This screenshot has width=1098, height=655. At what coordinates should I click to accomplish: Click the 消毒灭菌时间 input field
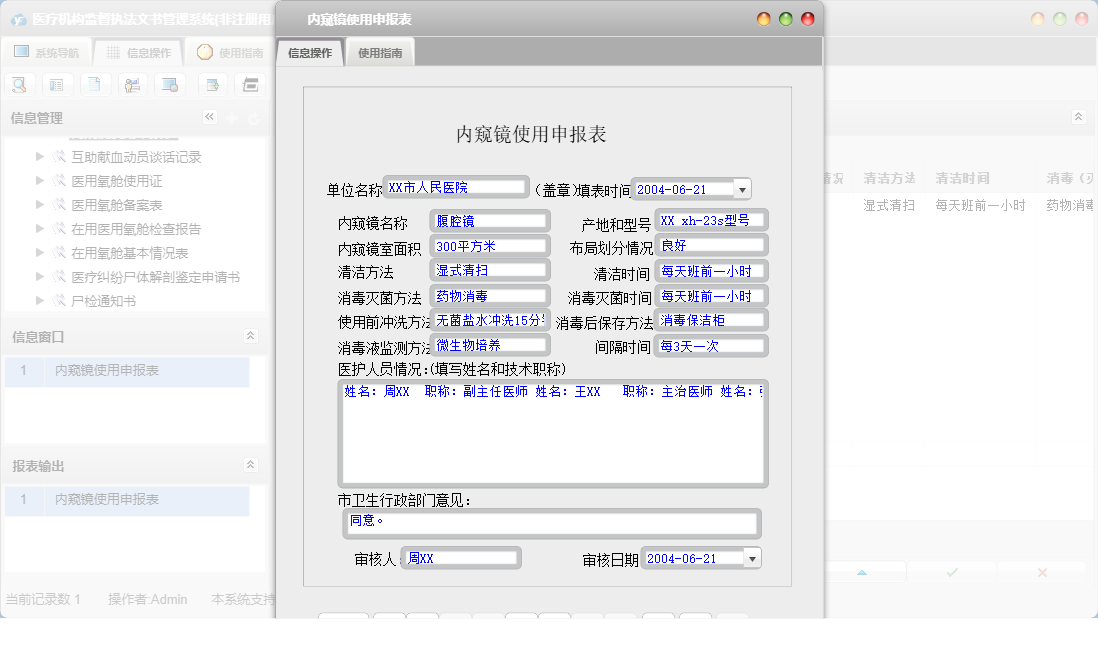711,296
